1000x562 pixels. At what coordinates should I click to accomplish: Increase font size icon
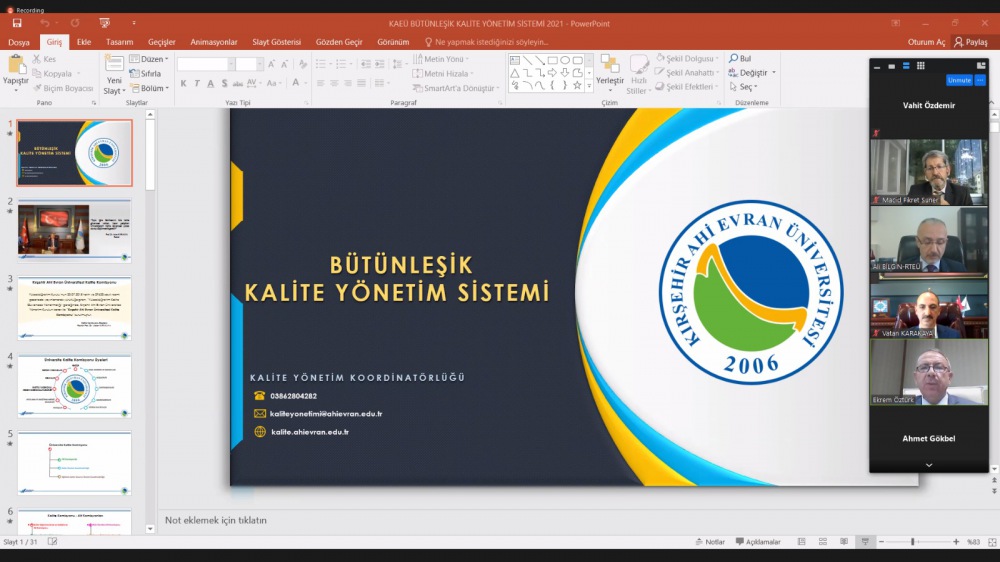click(272, 64)
